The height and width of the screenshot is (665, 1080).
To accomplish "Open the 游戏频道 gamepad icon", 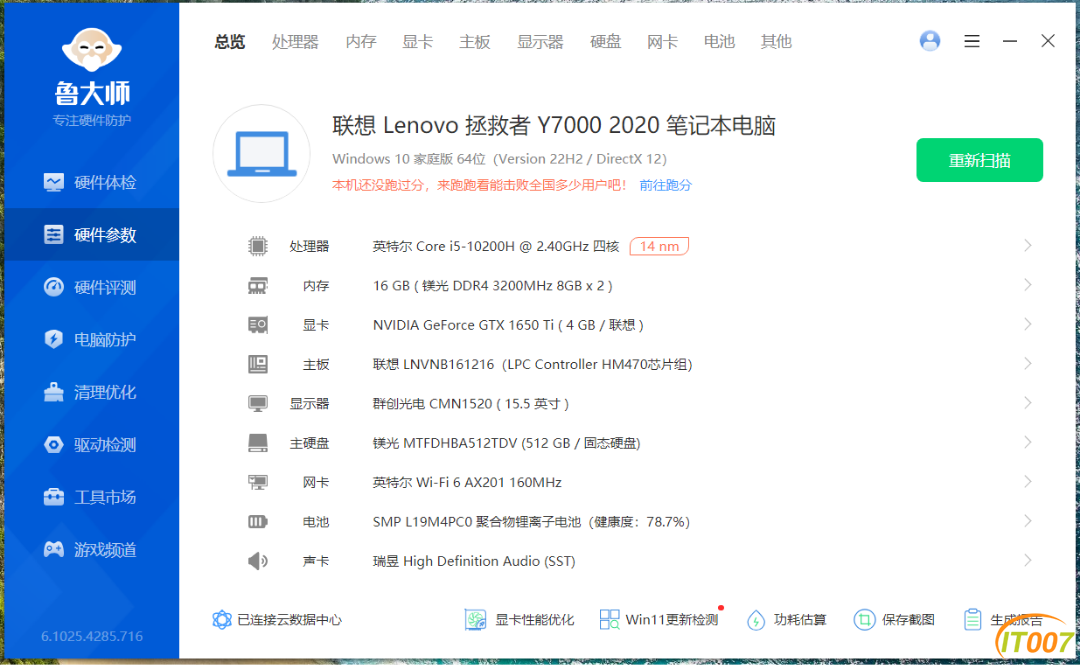I will click(54, 549).
